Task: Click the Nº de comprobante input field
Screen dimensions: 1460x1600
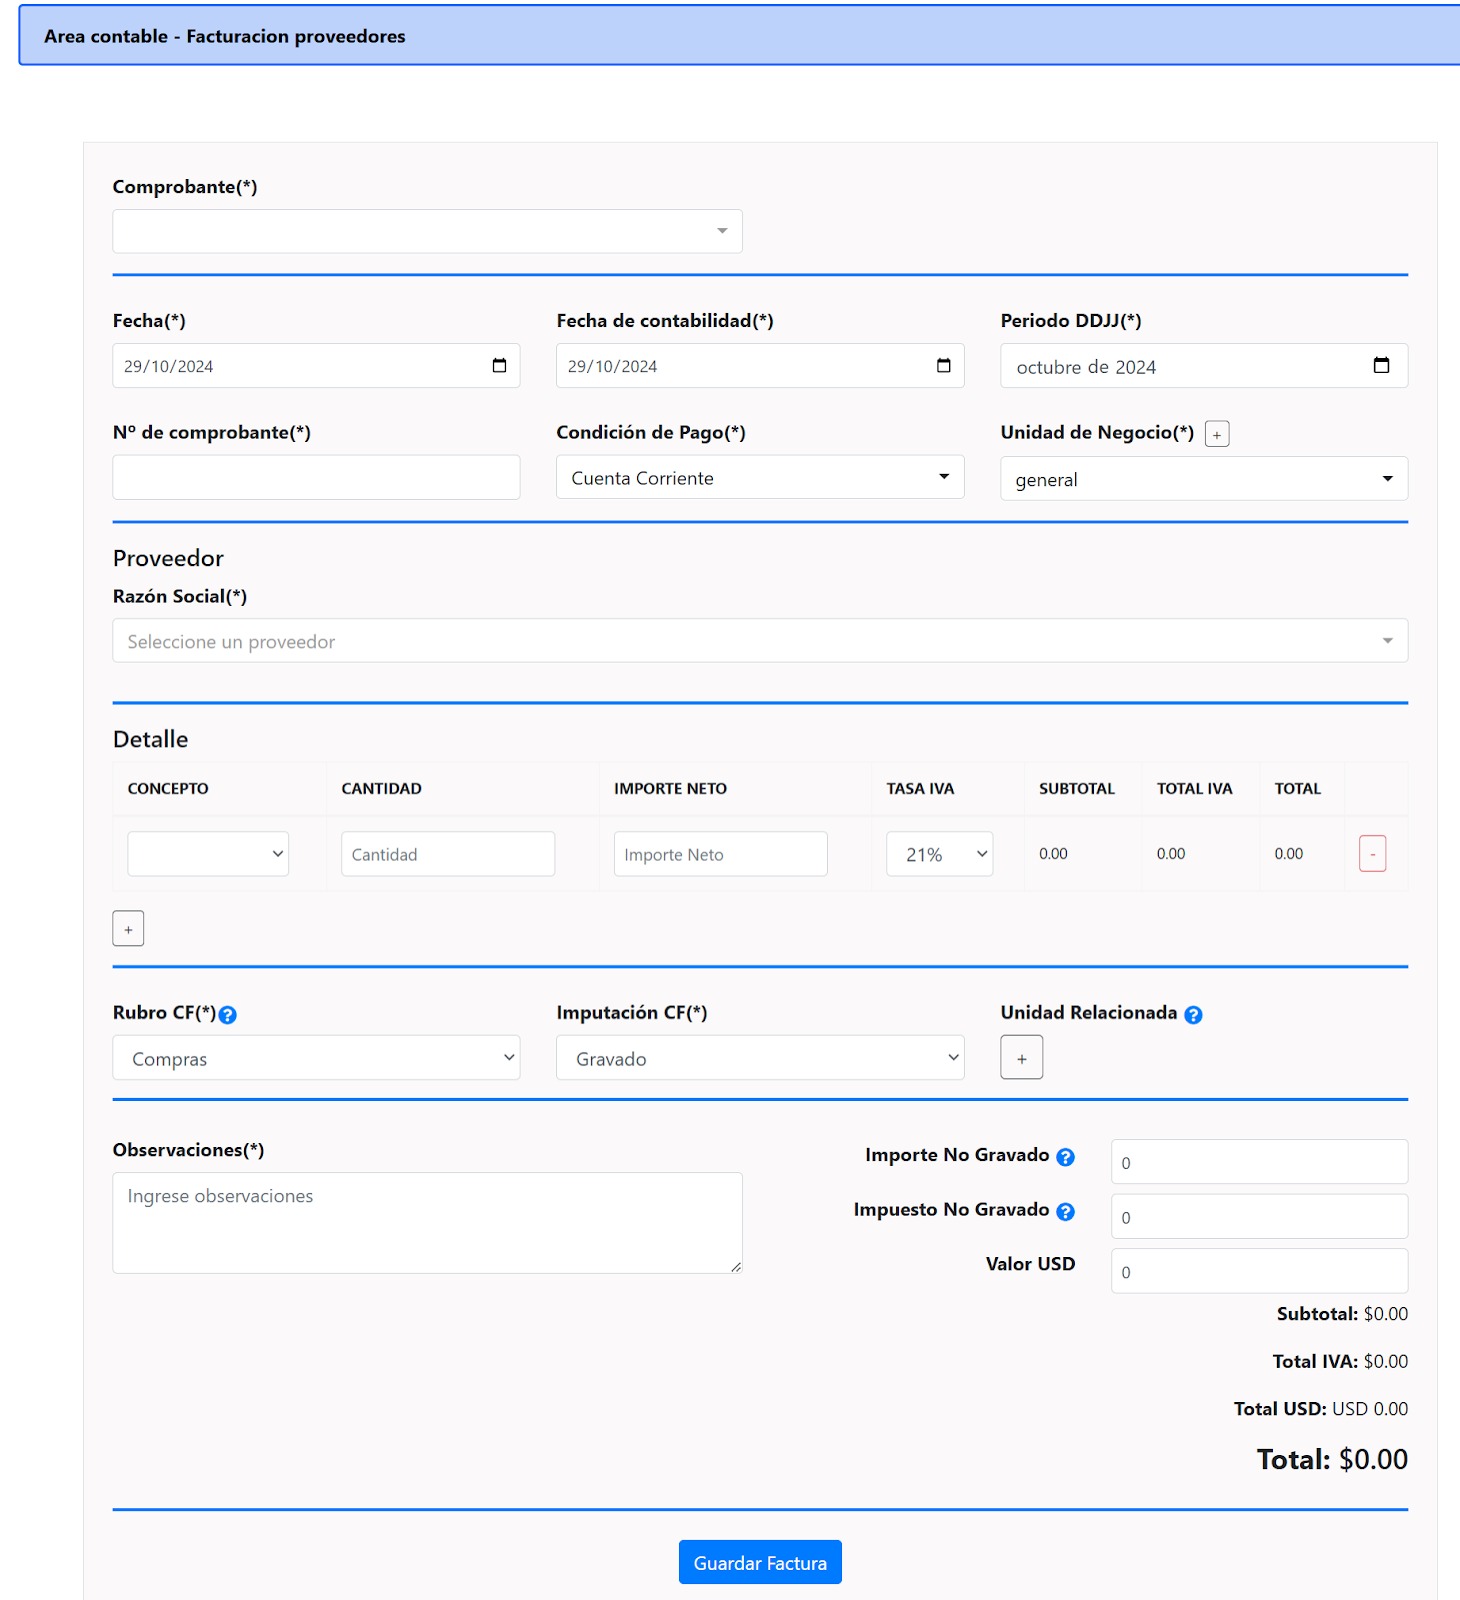Action: coord(316,477)
